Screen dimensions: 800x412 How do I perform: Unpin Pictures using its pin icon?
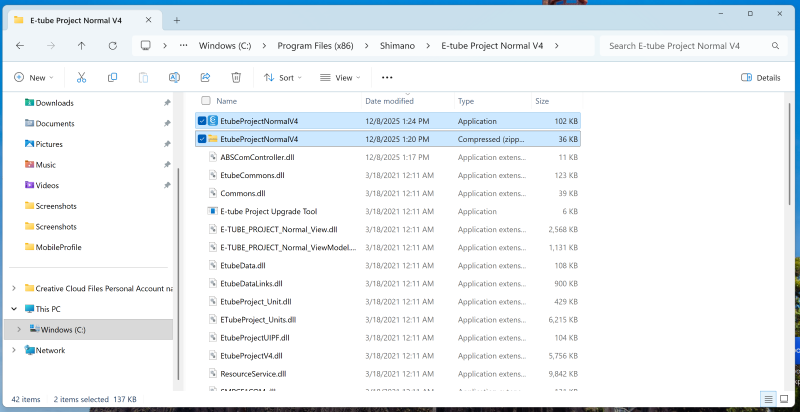coord(167,144)
